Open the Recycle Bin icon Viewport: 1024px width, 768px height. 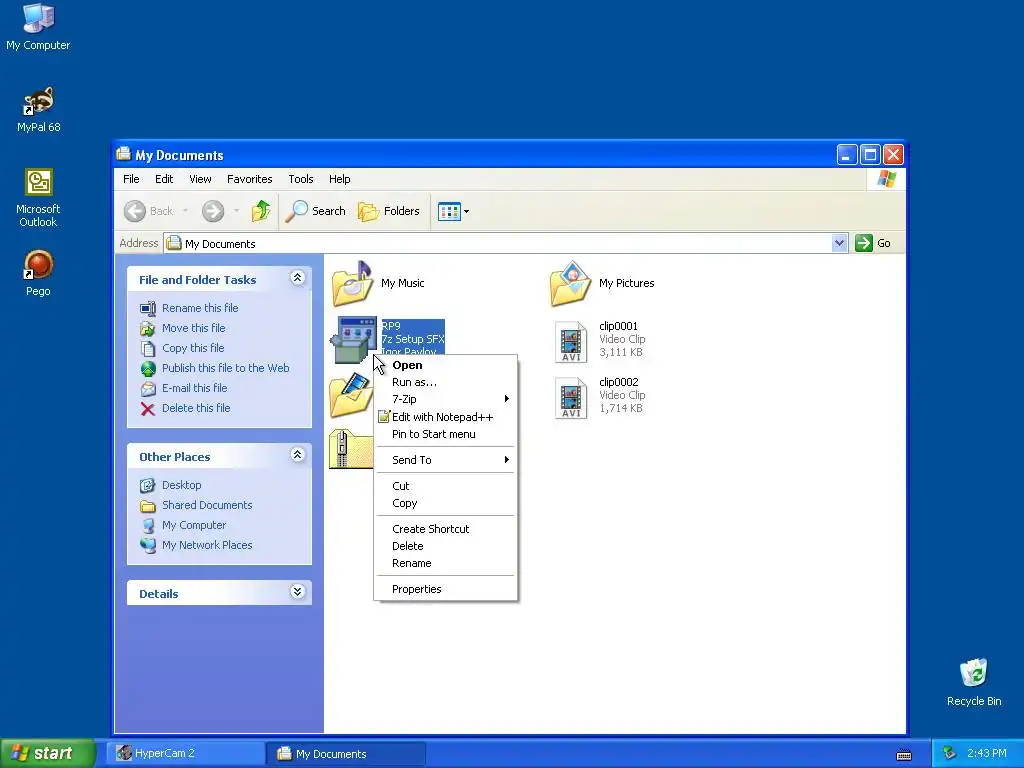click(x=974, y=682)
